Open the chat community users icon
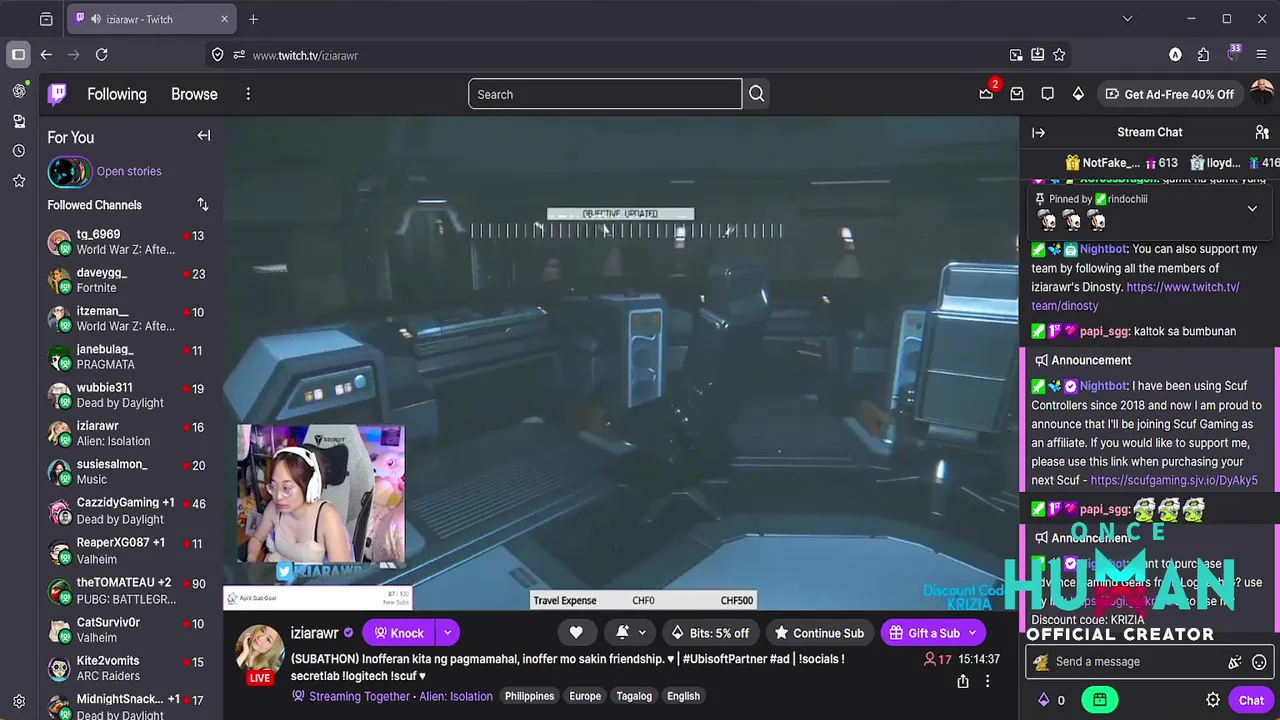This screenshot has width=1280, height=720. tap(1262, 132)
